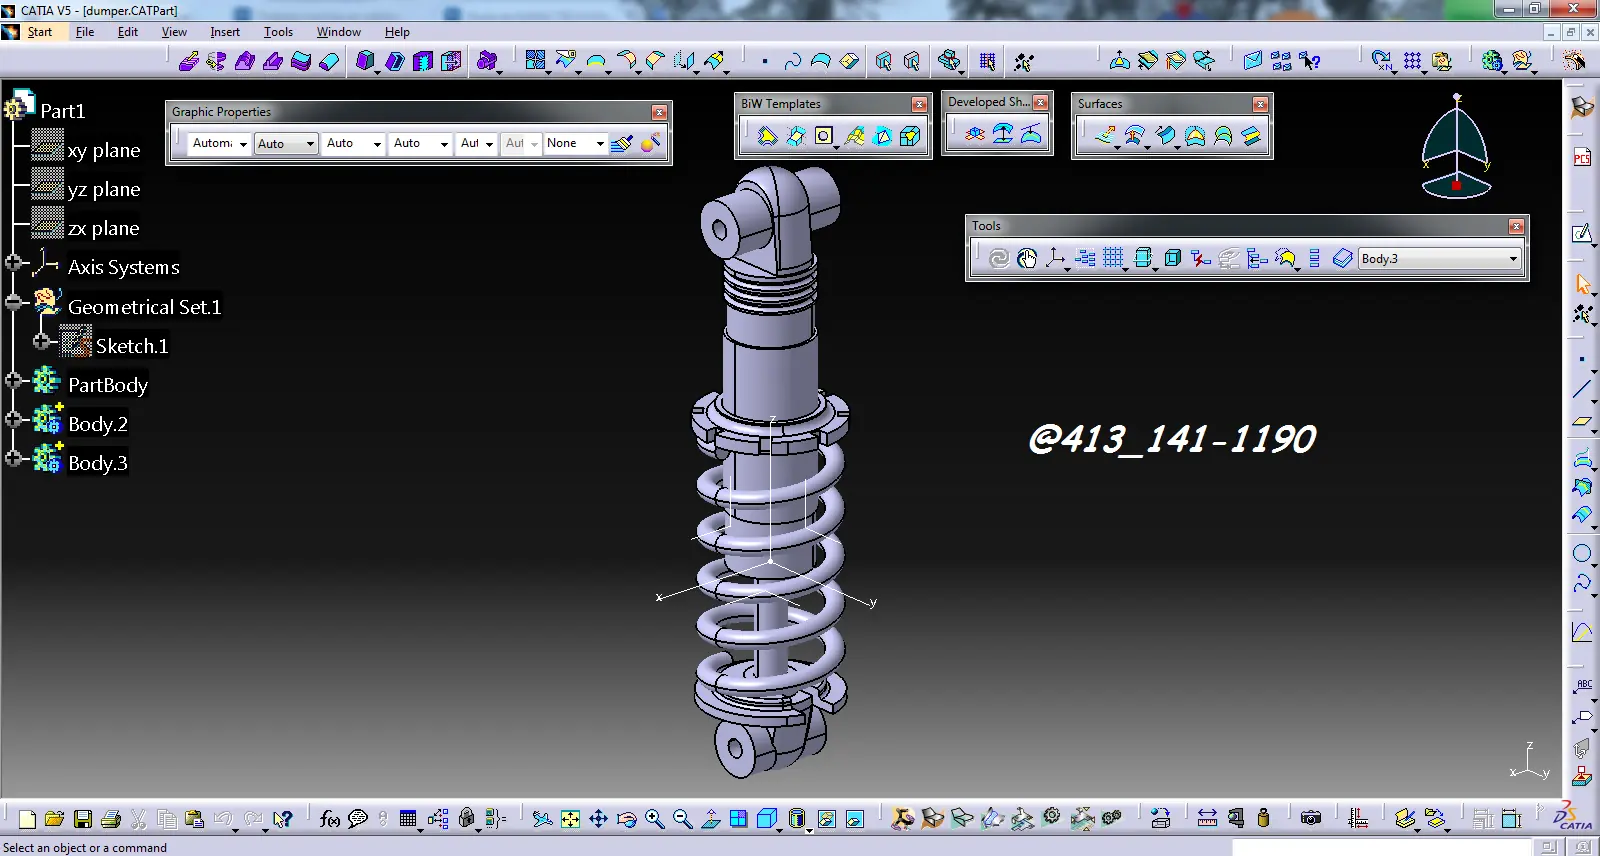This screenshot has width=1600, height=856.
Task: Close the Graphic Properties panel
Action: coord(659,112)
